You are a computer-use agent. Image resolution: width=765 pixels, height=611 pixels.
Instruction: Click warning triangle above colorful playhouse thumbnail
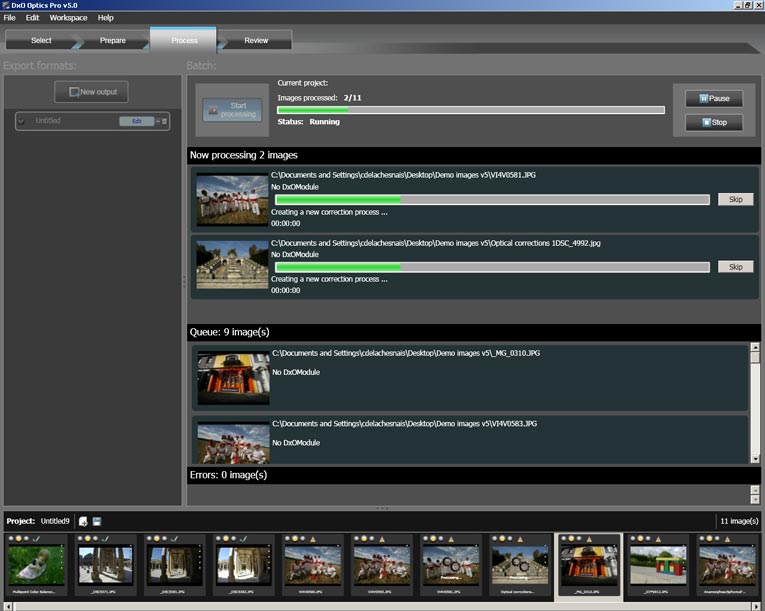(x=658, y=539)
